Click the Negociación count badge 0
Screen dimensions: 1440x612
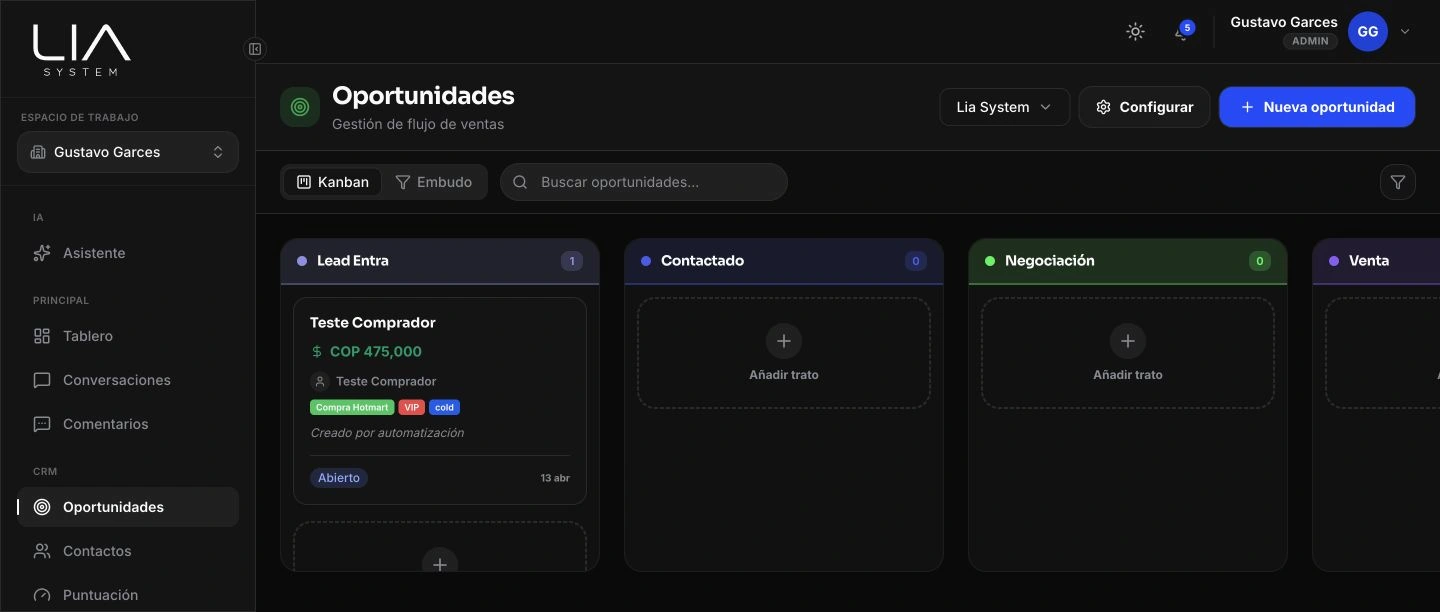tap(1260, 261)
